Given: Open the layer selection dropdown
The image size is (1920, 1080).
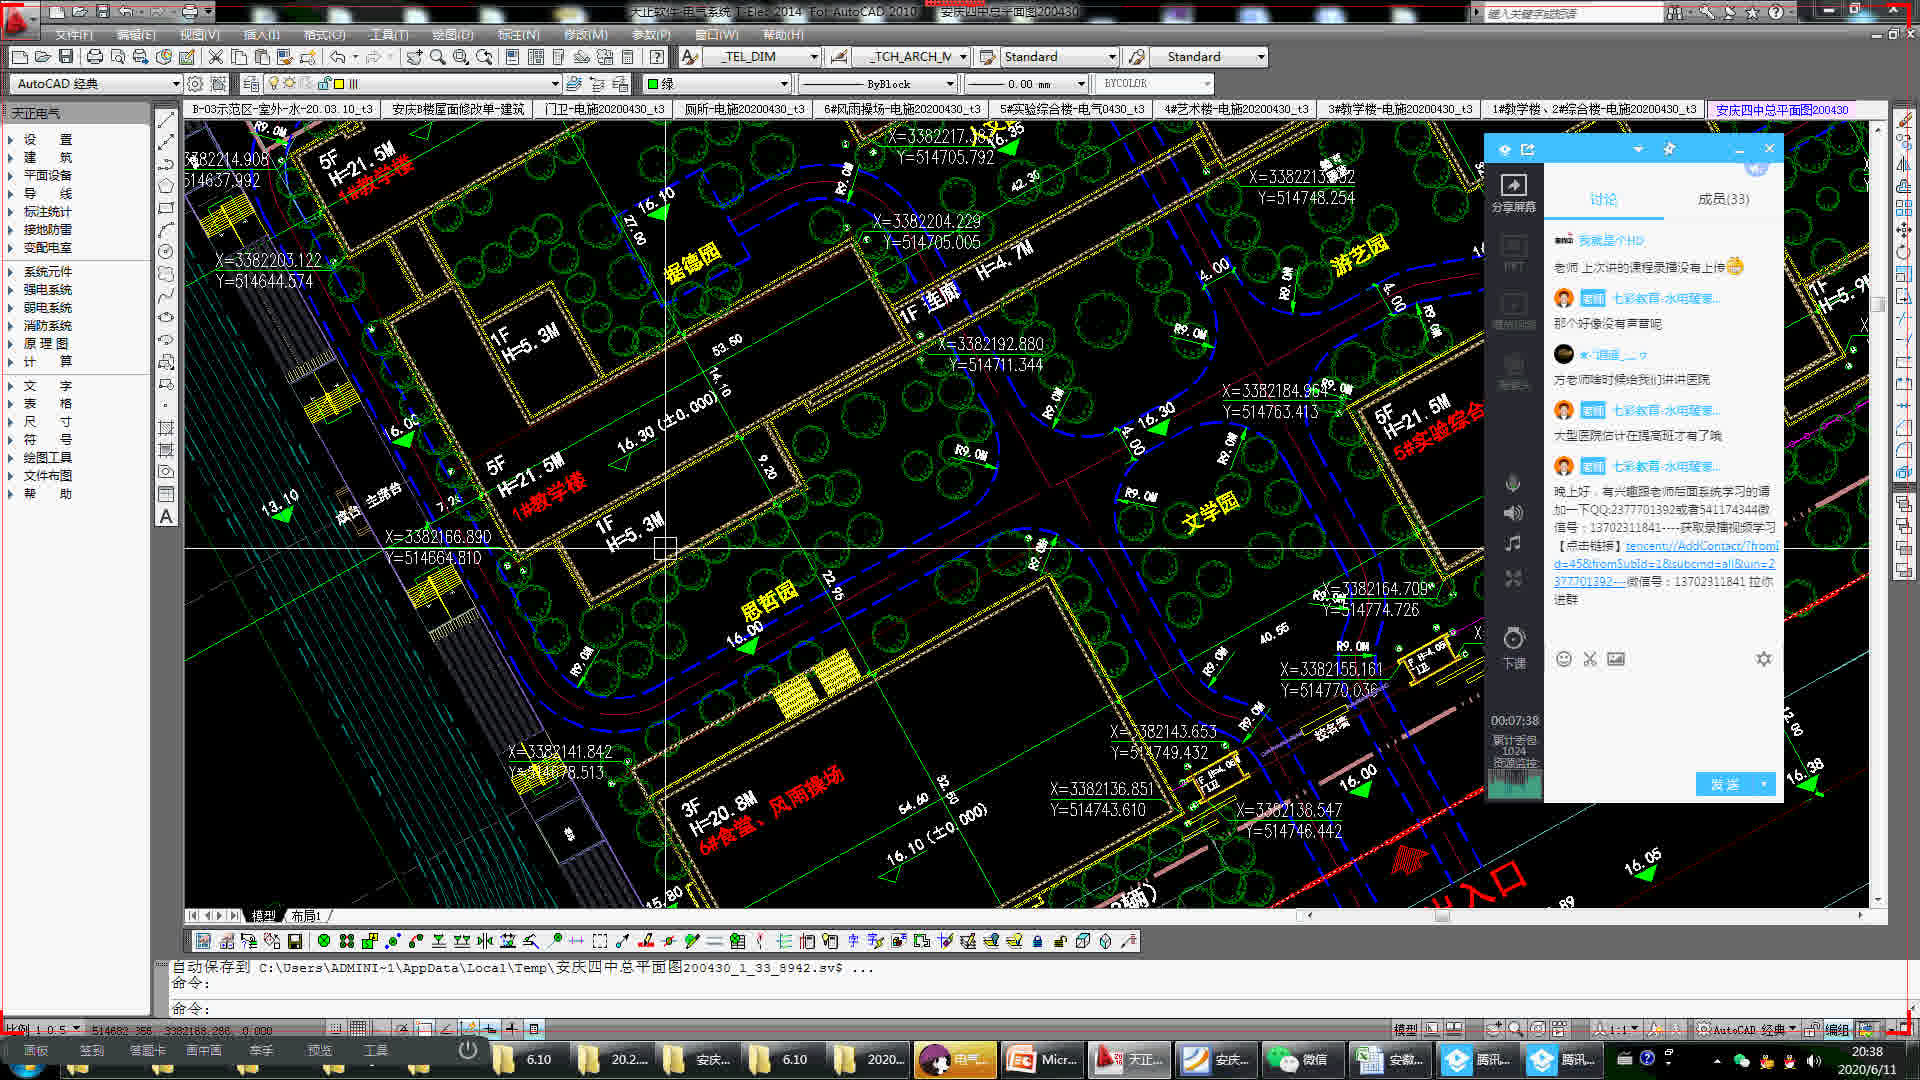Looking at the screenshot, I should [x=412, y=84].
